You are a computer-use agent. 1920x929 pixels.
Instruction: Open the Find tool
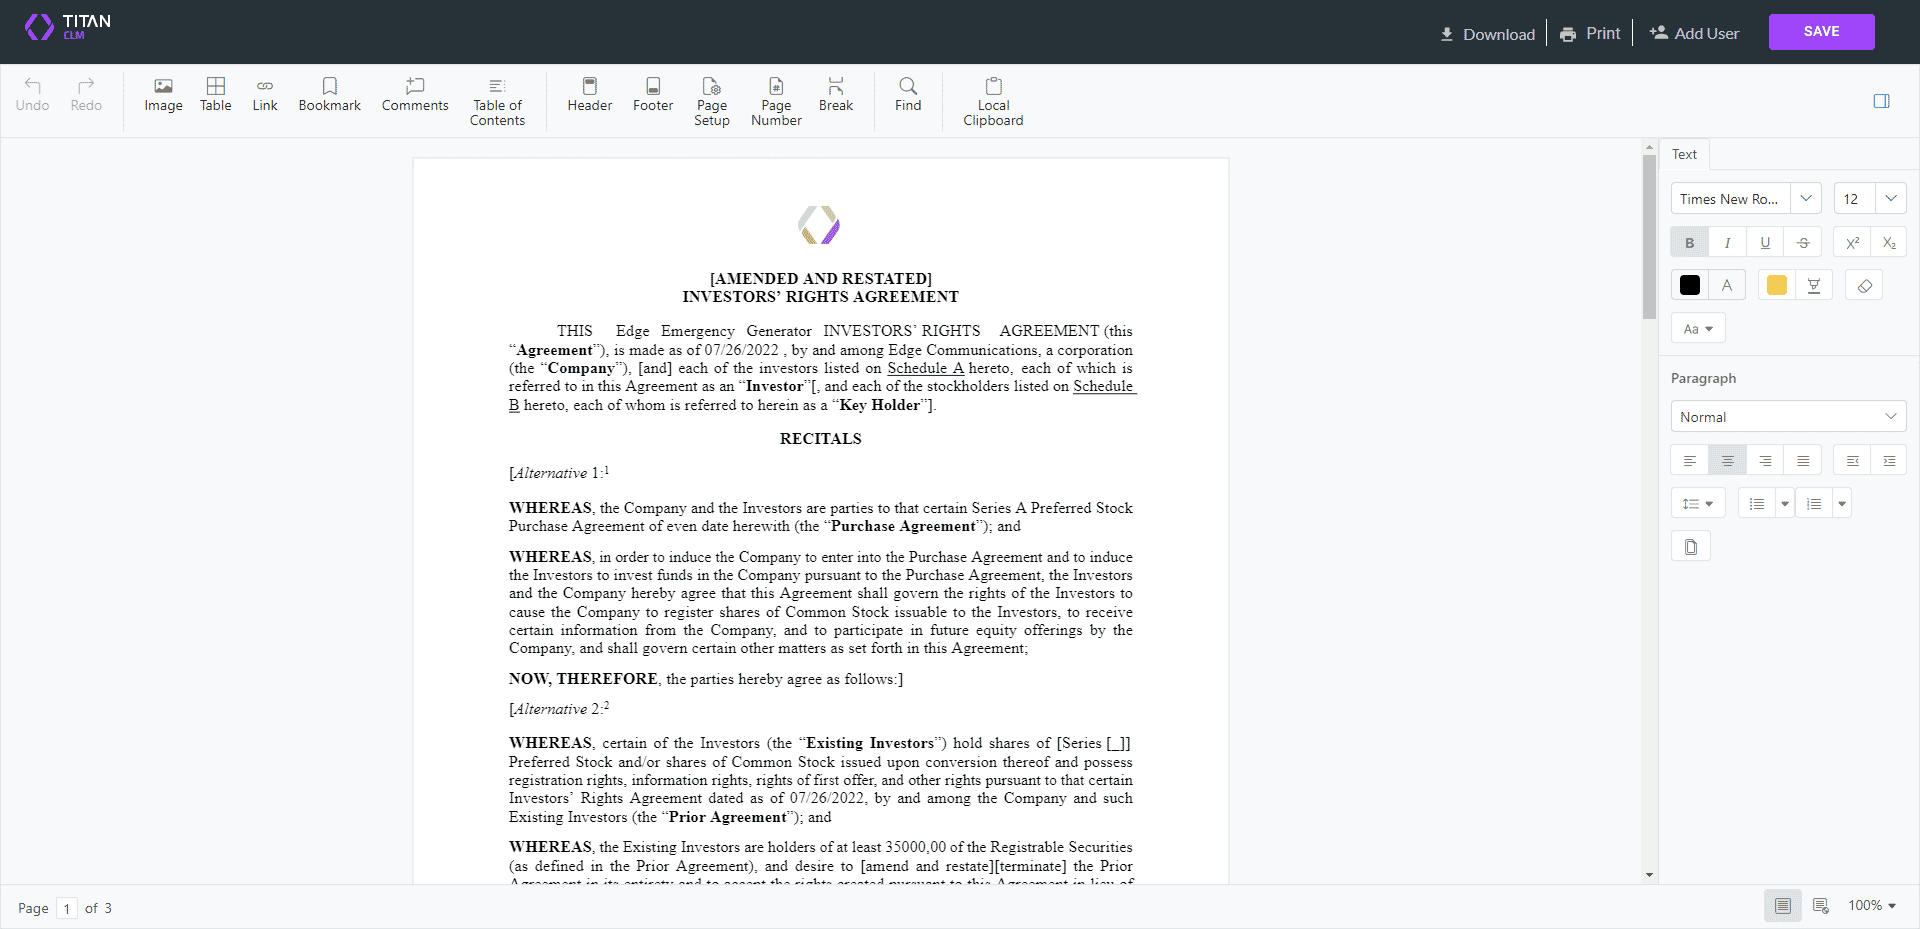tap(907, 95)
